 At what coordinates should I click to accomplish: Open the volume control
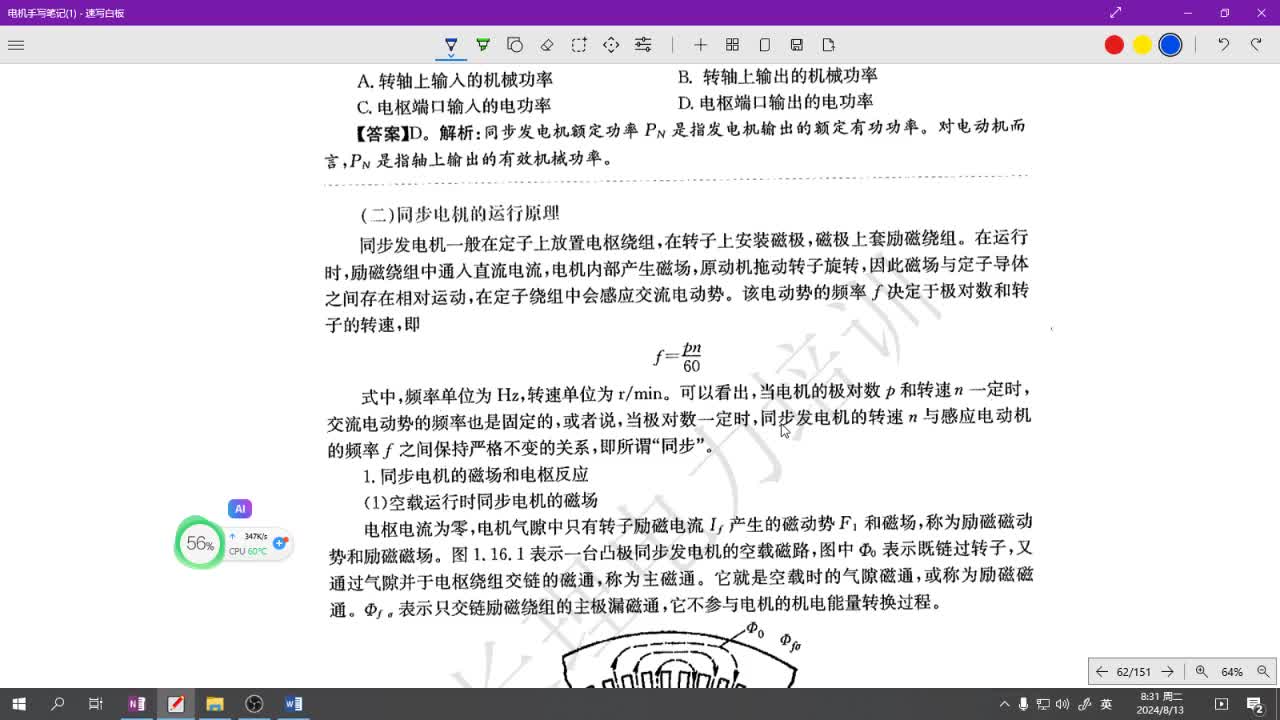click(x=1062, y=704)
